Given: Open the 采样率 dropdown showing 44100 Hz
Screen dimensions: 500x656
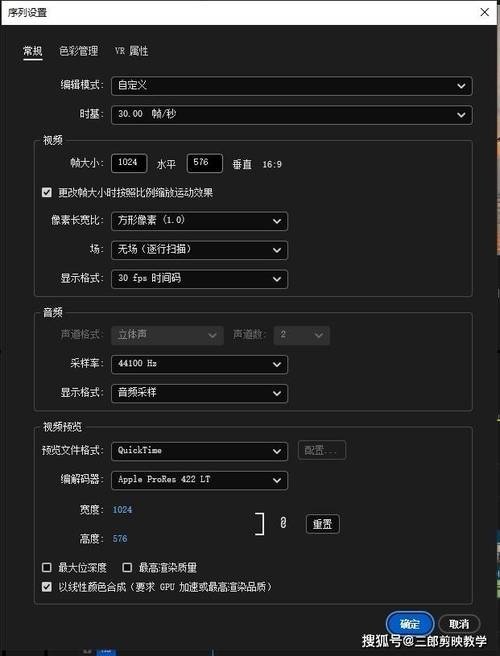Looking at the screenshot, I should coord(199,364).
